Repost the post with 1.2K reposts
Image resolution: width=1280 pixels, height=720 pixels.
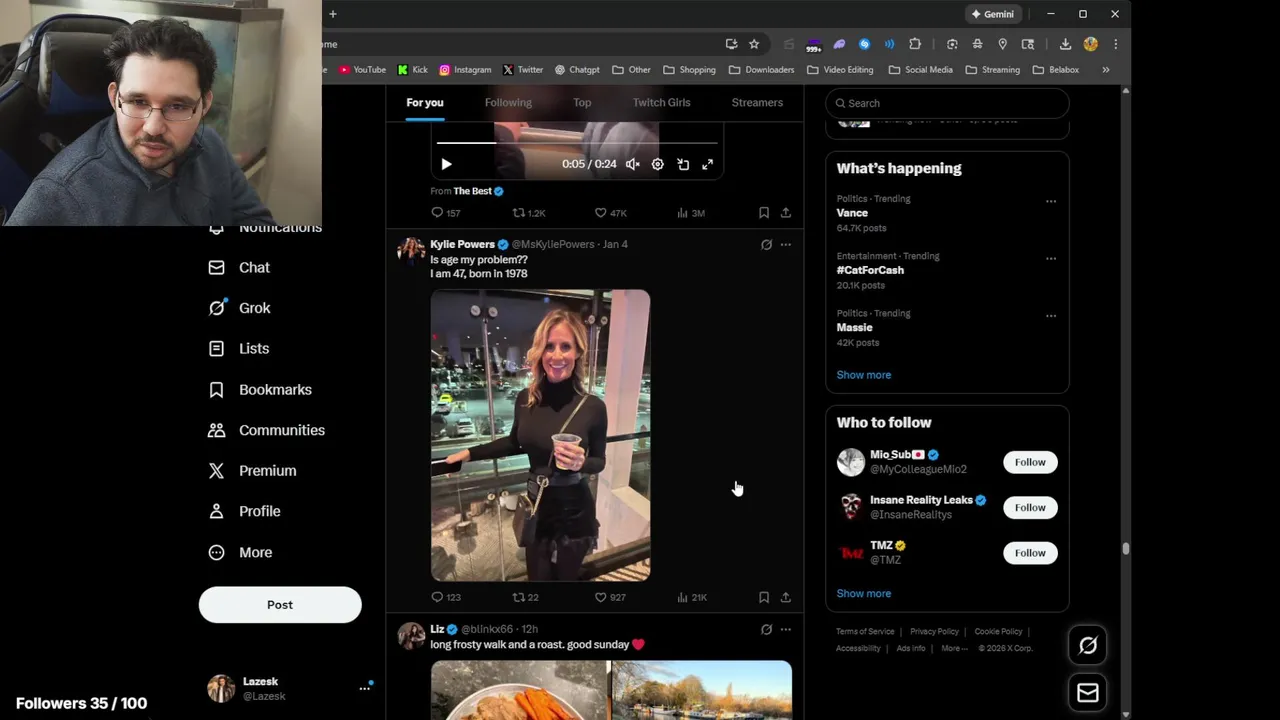(528, 213)
